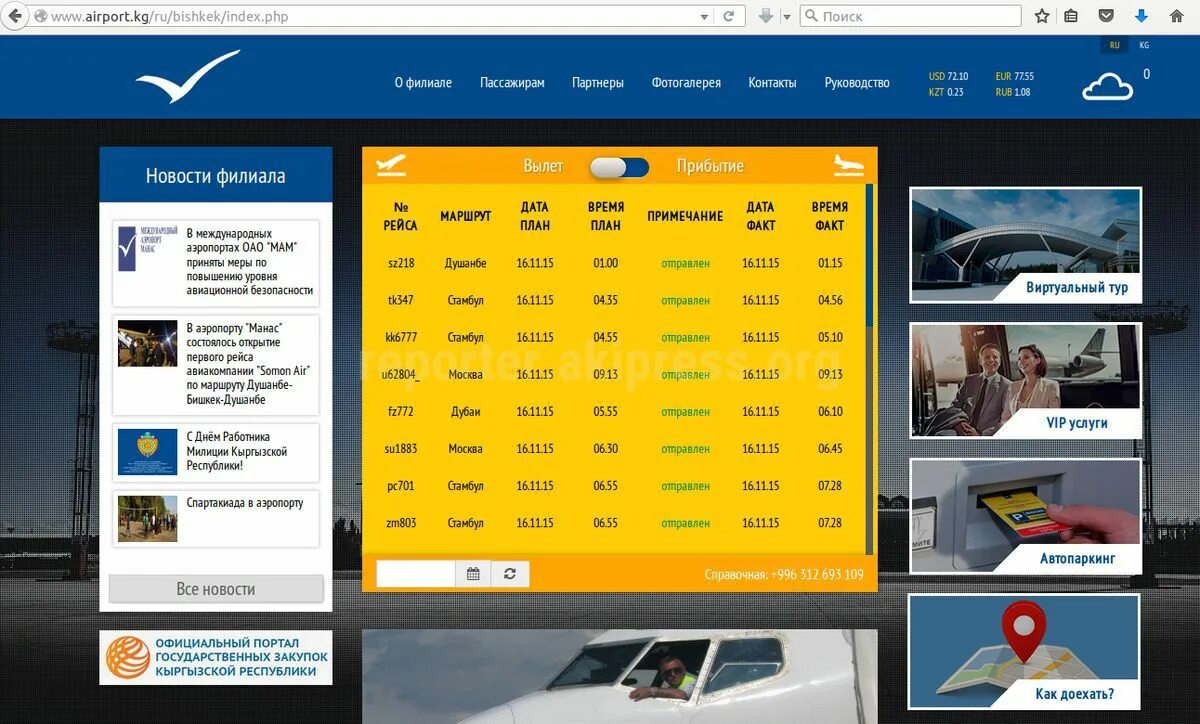1200x724 pixels.
Task: Open the Партнеры menu
Action: 598,83
